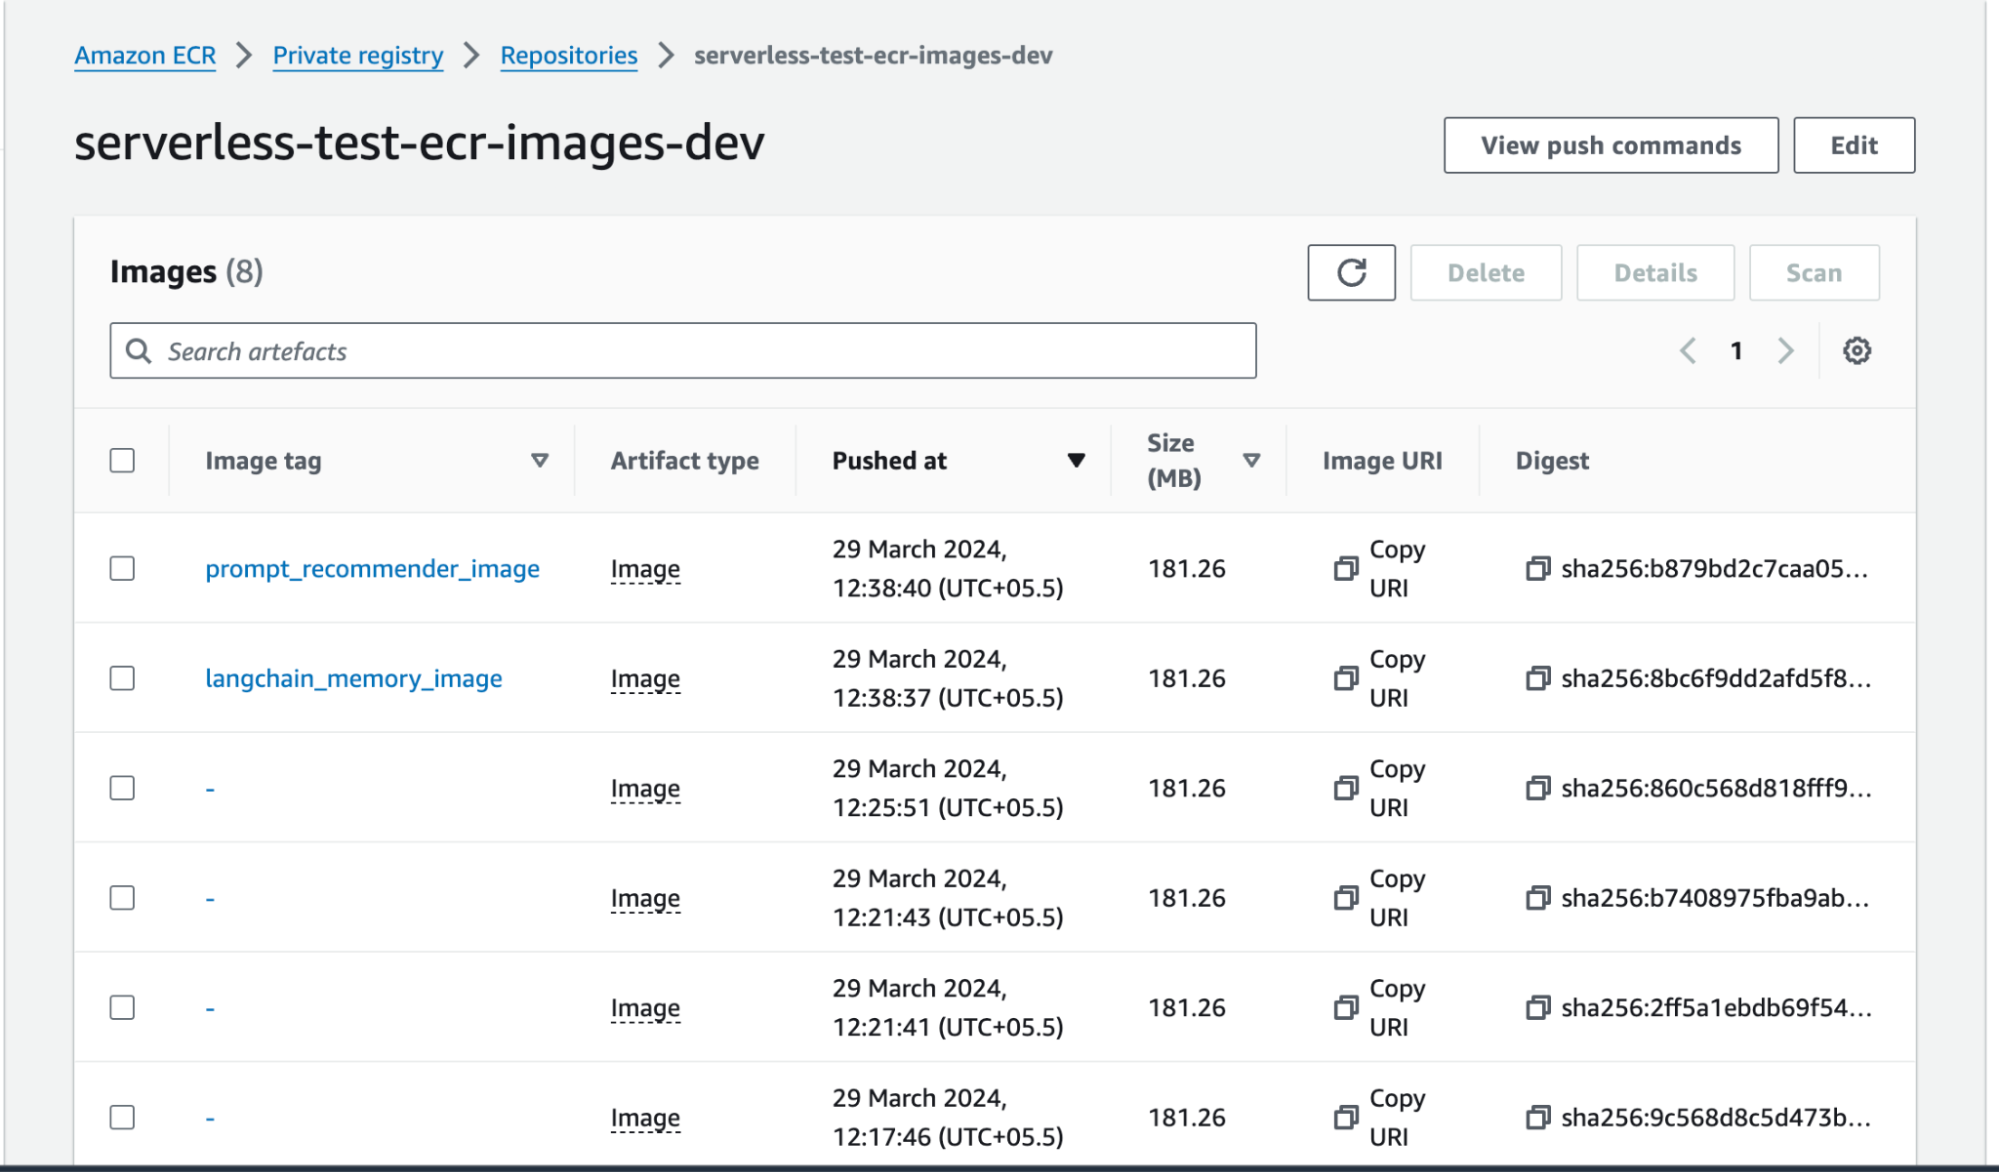Toggle the select-all images checkbox

point(122,461)
